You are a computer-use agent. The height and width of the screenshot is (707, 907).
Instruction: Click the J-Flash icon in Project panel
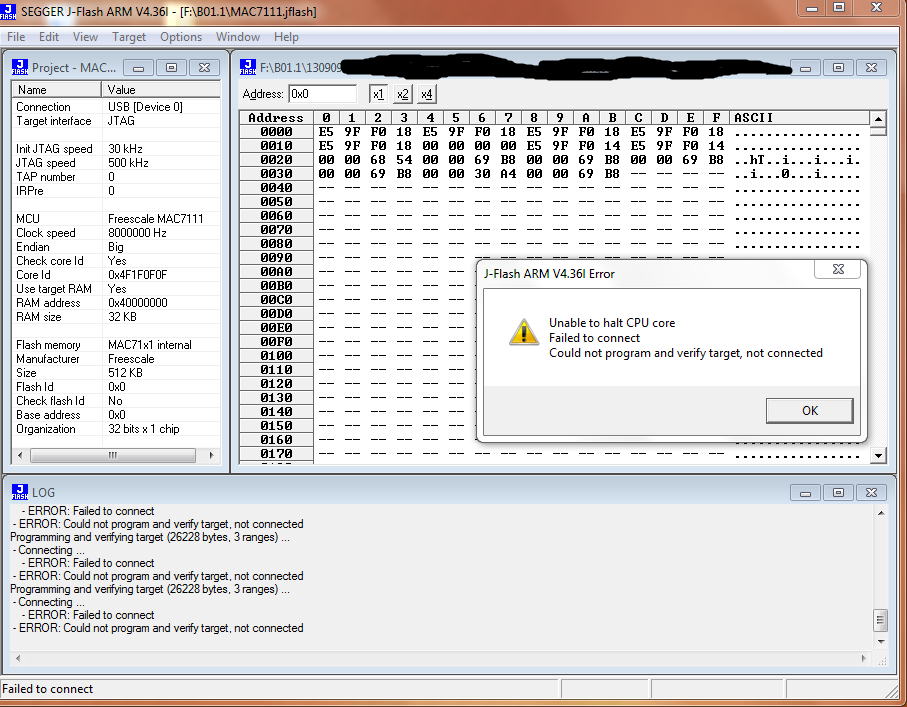pyautogui.click(x=20, y=67)
